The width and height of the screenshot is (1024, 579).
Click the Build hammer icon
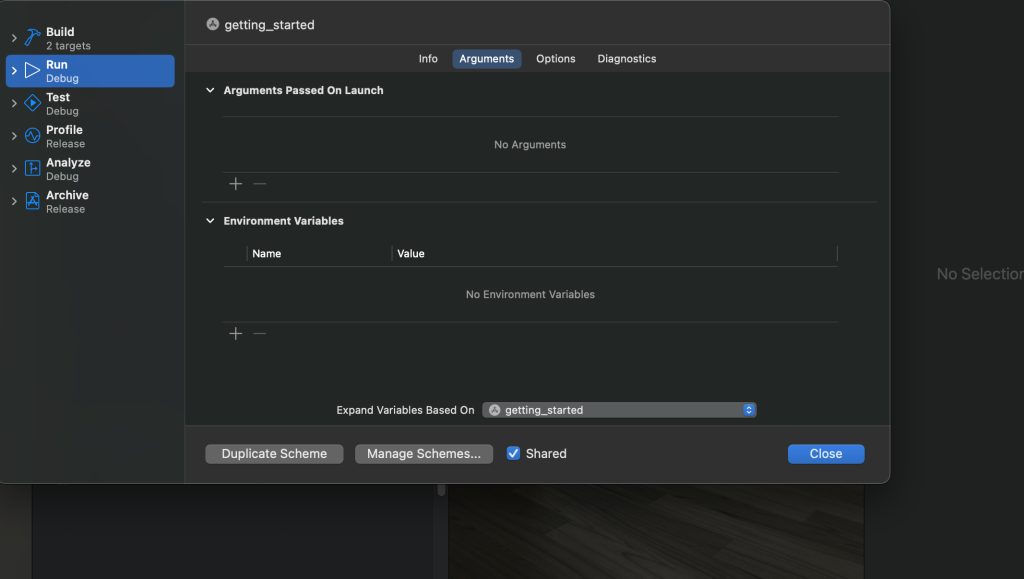(32, 38)
